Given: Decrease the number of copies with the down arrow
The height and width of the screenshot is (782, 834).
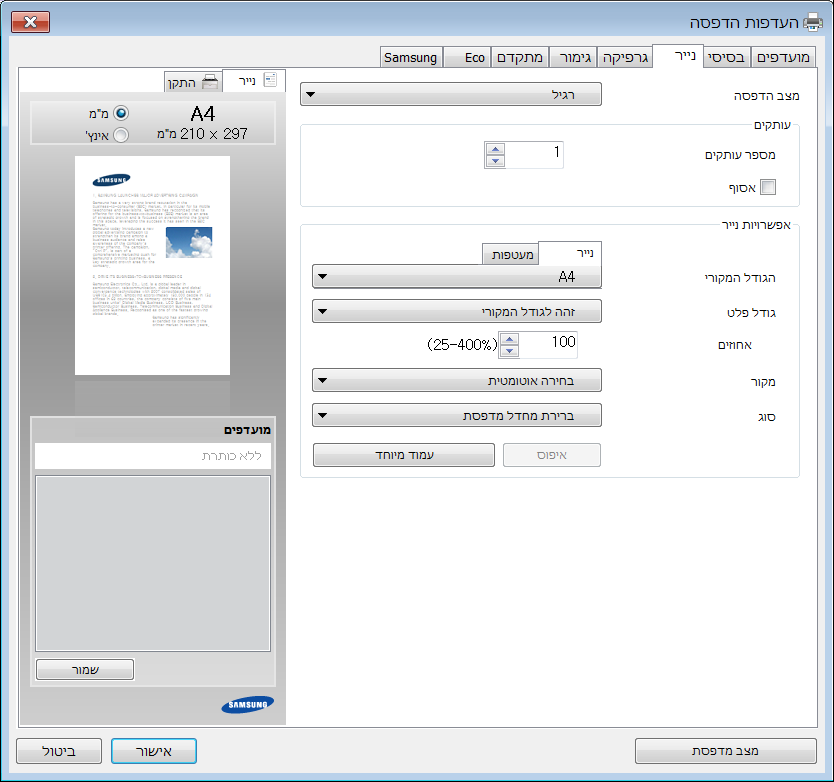Looking at the screenshot, I should point(495,160).
